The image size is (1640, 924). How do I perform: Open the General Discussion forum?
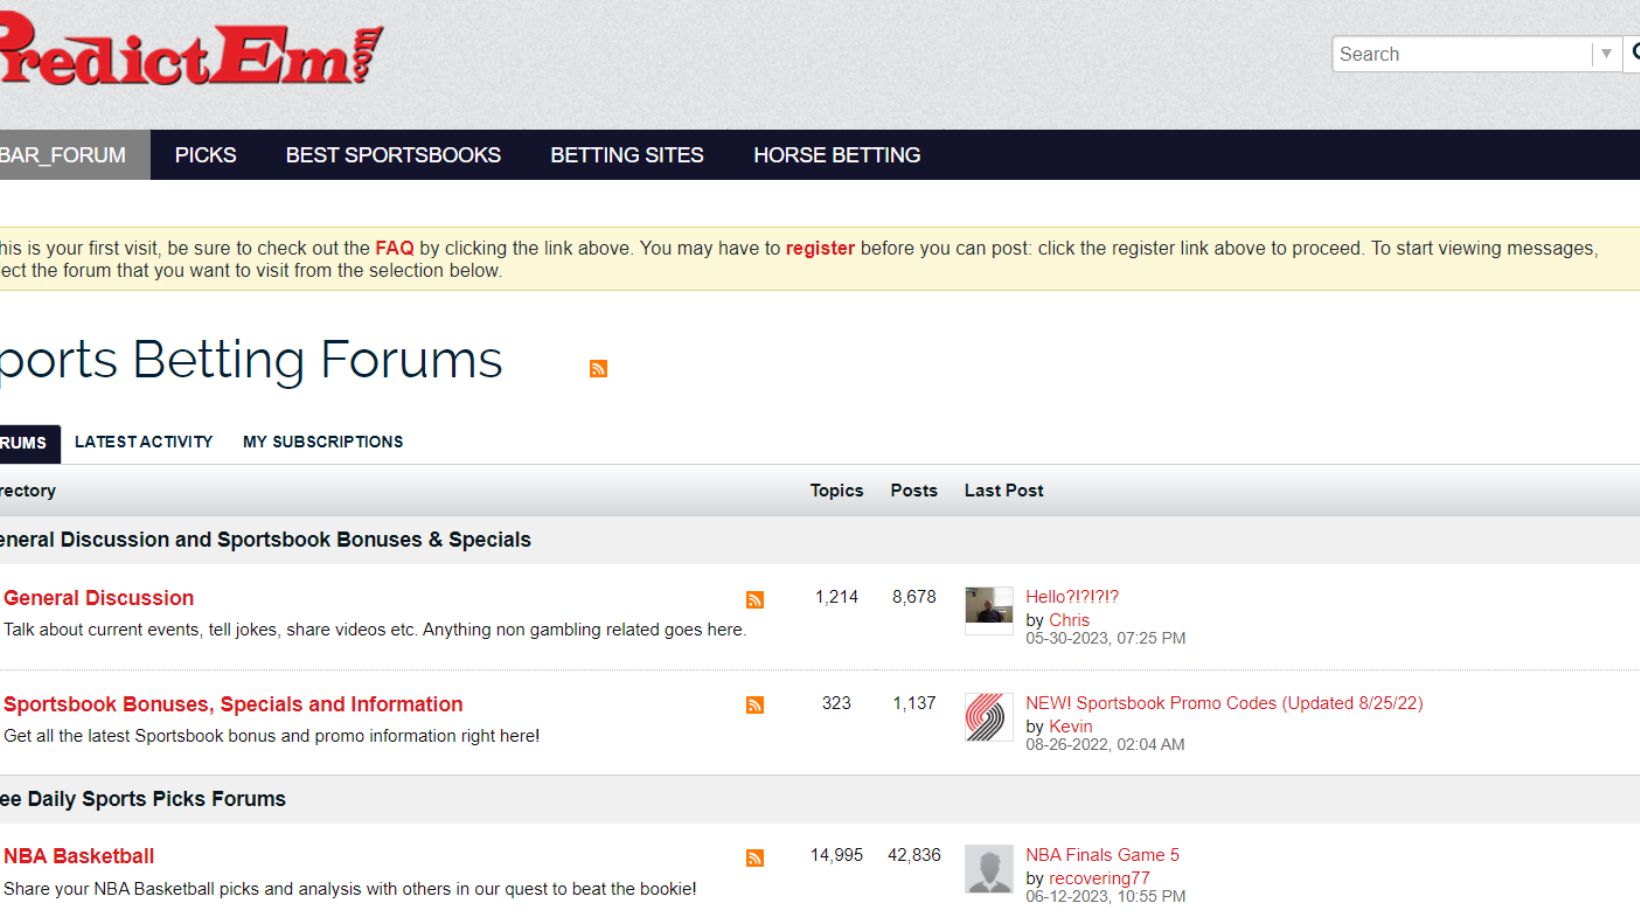99,598
